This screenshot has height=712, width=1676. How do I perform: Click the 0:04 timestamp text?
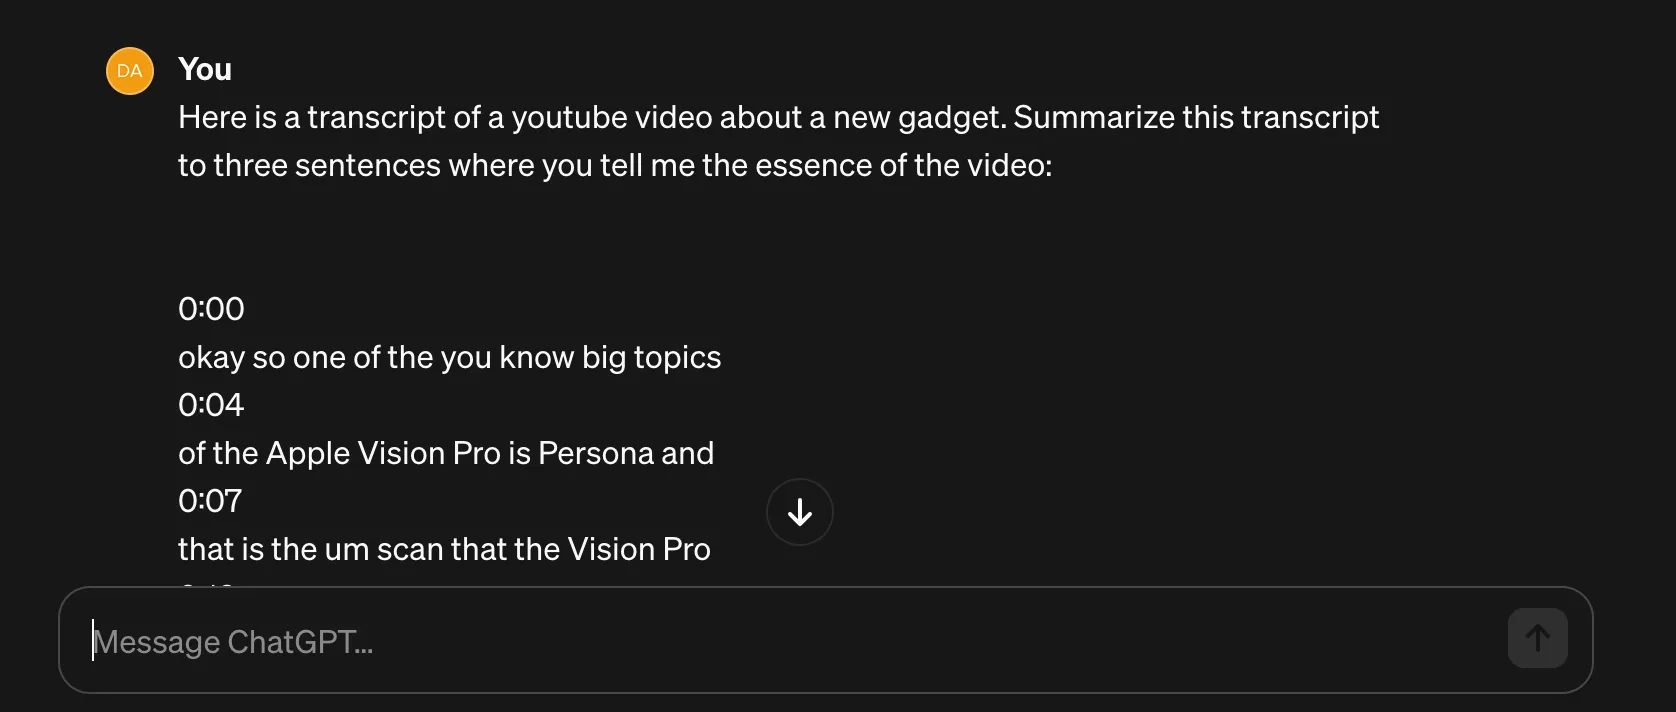[x=210, y=404]
